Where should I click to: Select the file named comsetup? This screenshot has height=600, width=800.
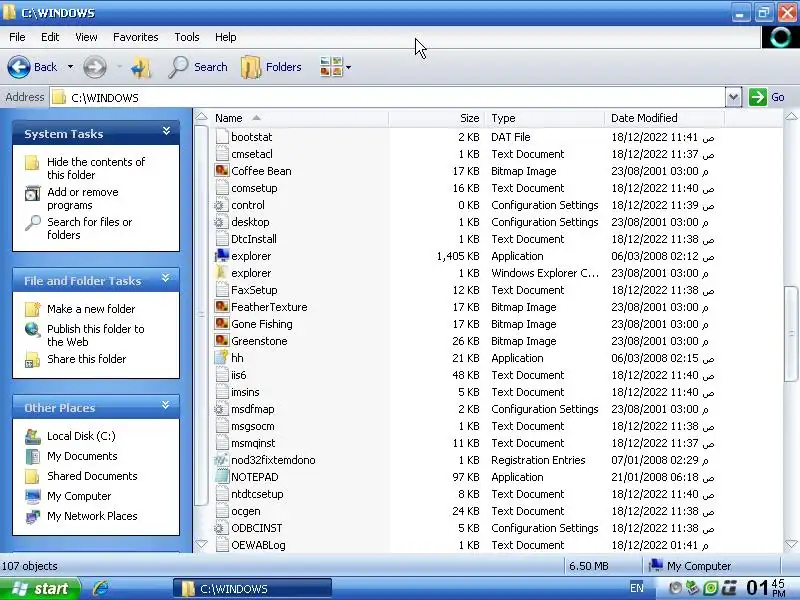tap(254, 188)
